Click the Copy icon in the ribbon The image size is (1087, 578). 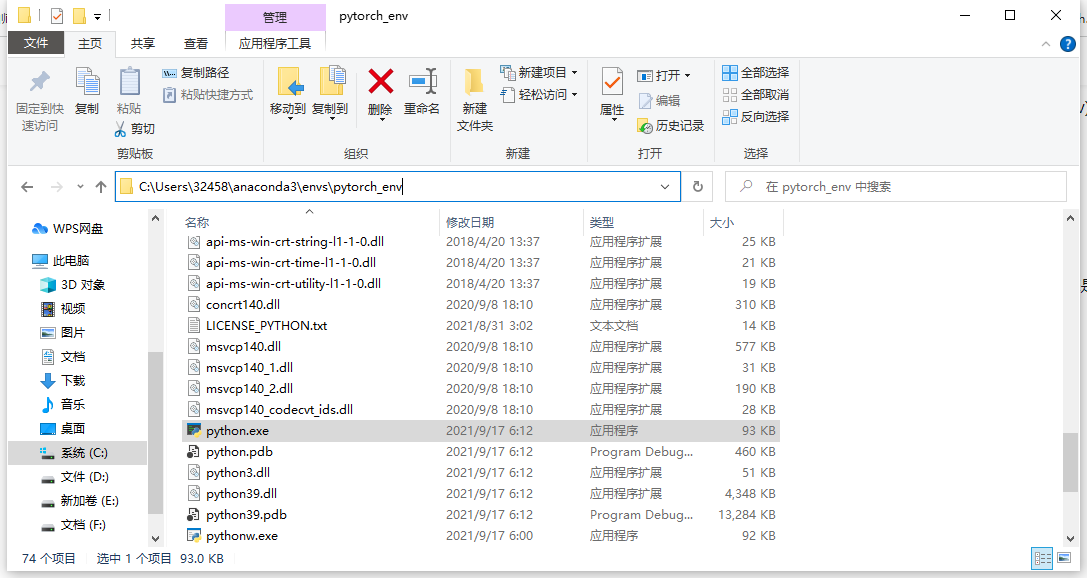[x=87, y=82]
